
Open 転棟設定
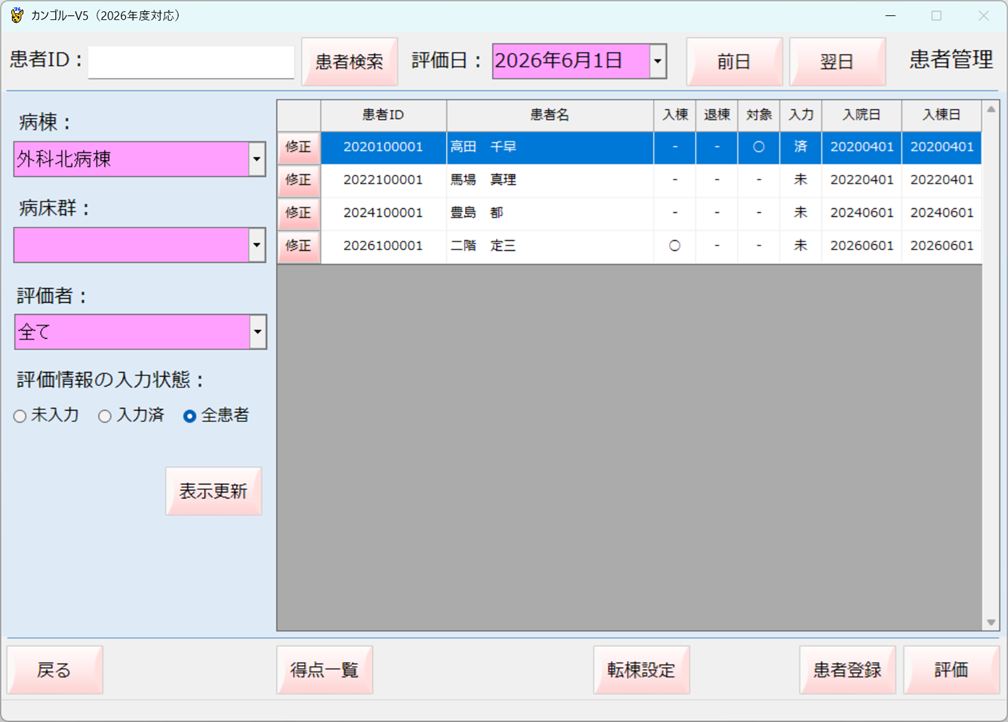pos(642,670)
